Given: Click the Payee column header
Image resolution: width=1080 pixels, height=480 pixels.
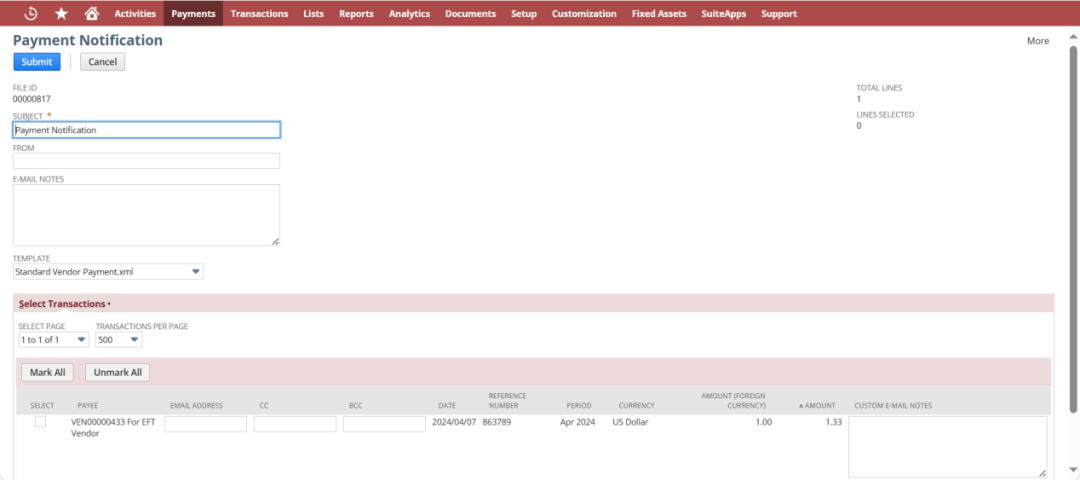Looking at the screenshot, I should (x=88, y=406).
